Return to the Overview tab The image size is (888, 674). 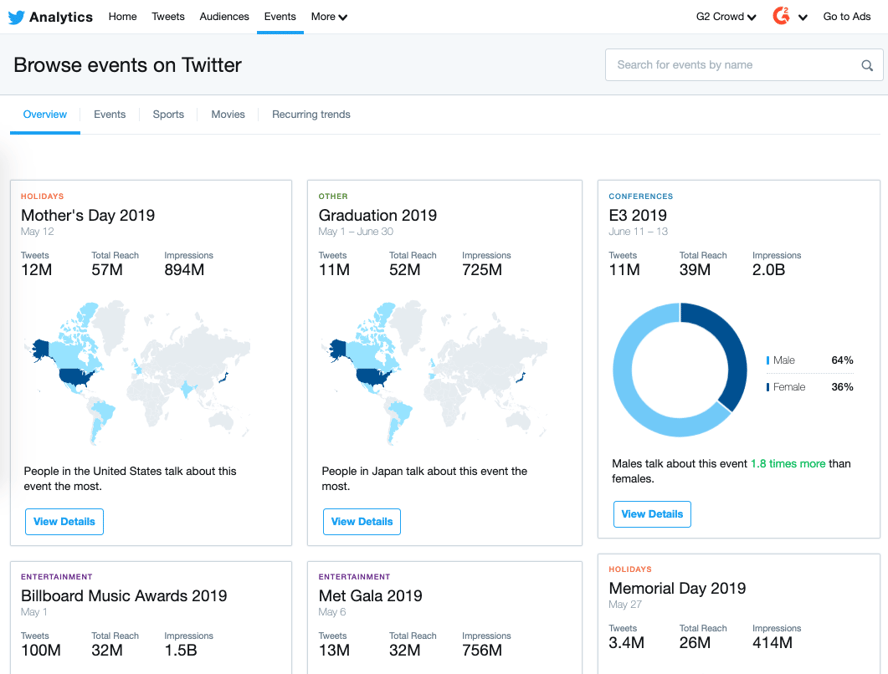click(44, 114)
